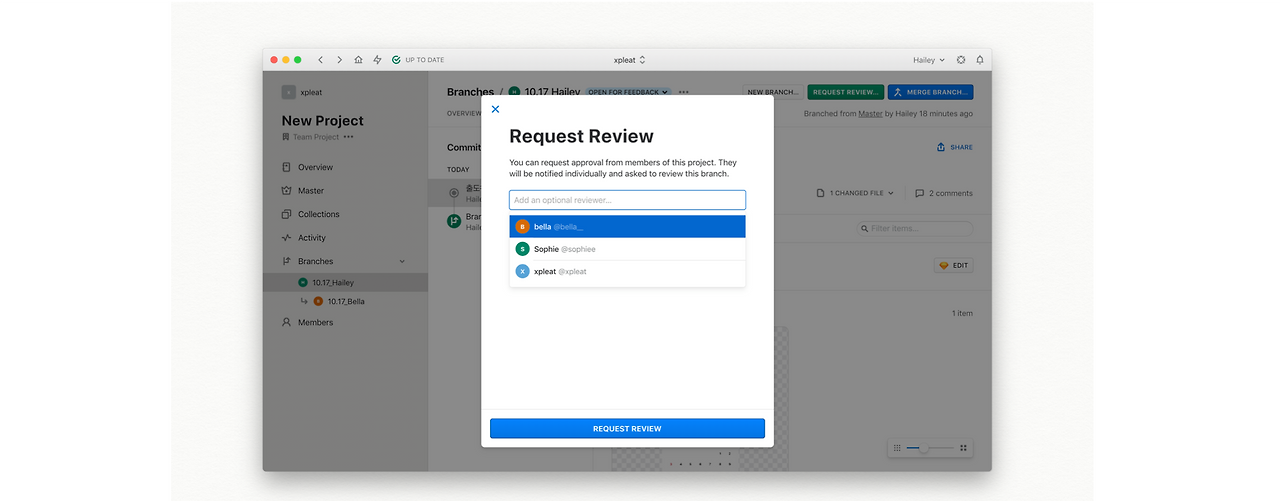1280x501 pixels.
Task: Focus the optional reviewer input field
Action: pyautogui.click(x=627, y=200)
